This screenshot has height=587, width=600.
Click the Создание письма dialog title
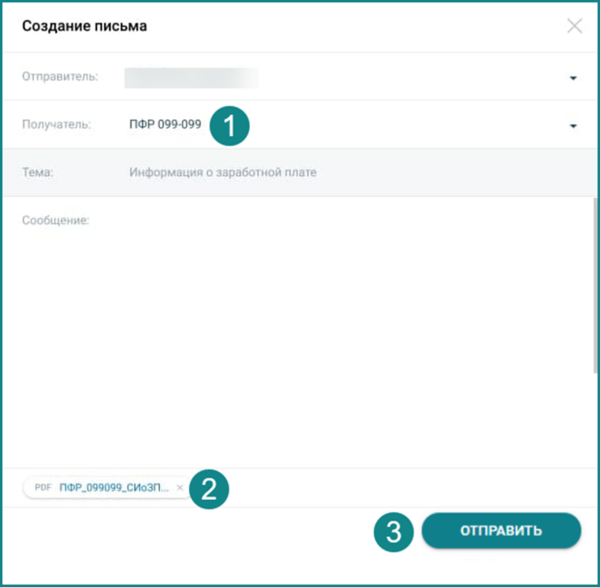(85, 26)
